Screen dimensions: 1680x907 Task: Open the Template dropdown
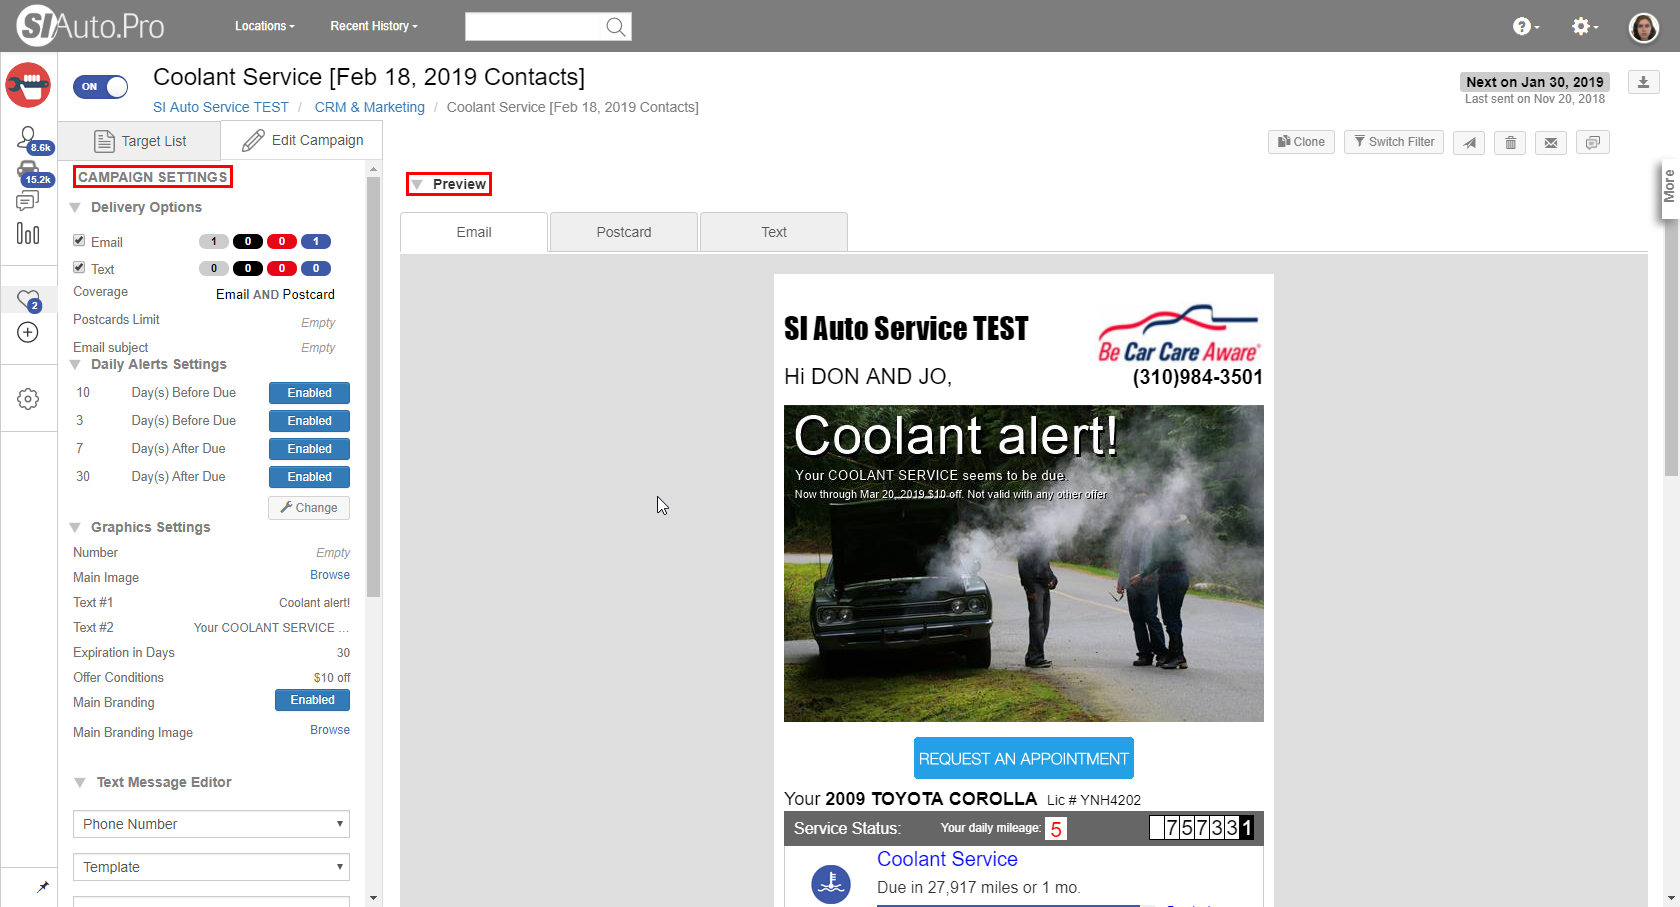(x=211, y=867)
